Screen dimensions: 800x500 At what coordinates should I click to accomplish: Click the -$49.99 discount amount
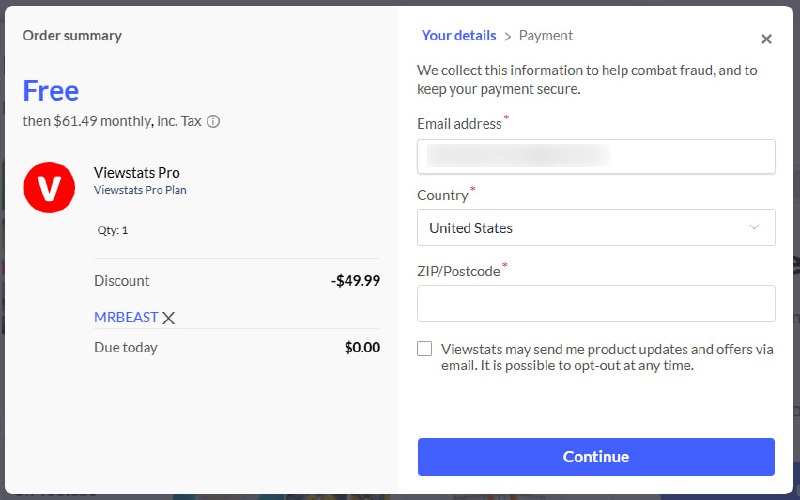click(x=355, y=281)
